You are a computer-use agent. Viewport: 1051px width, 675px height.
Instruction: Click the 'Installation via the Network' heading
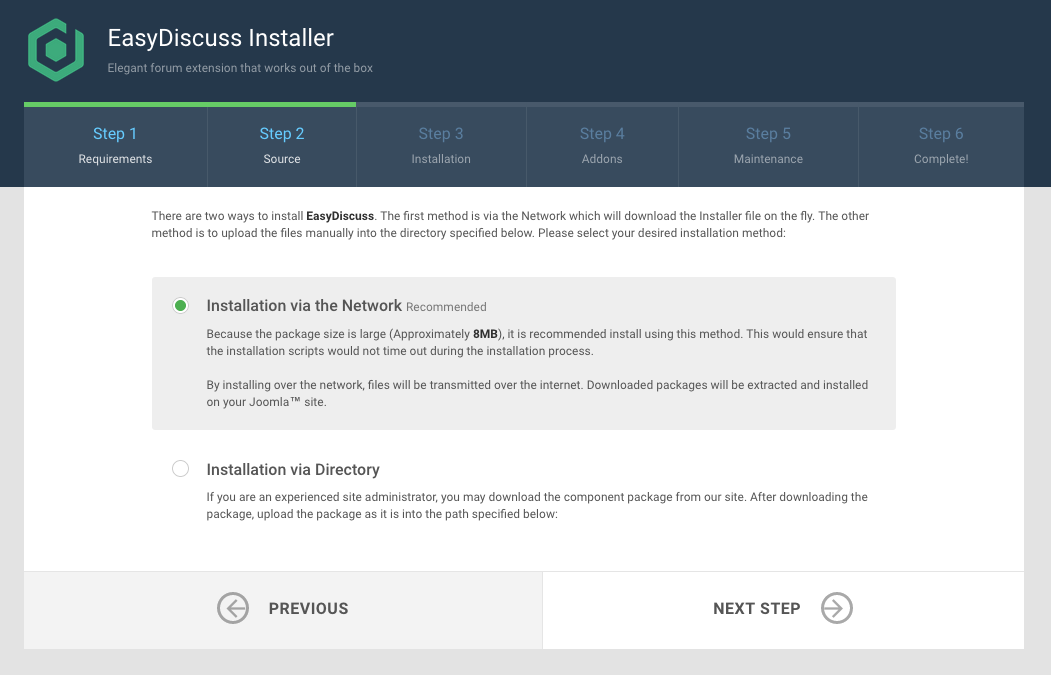coord(304,306)
